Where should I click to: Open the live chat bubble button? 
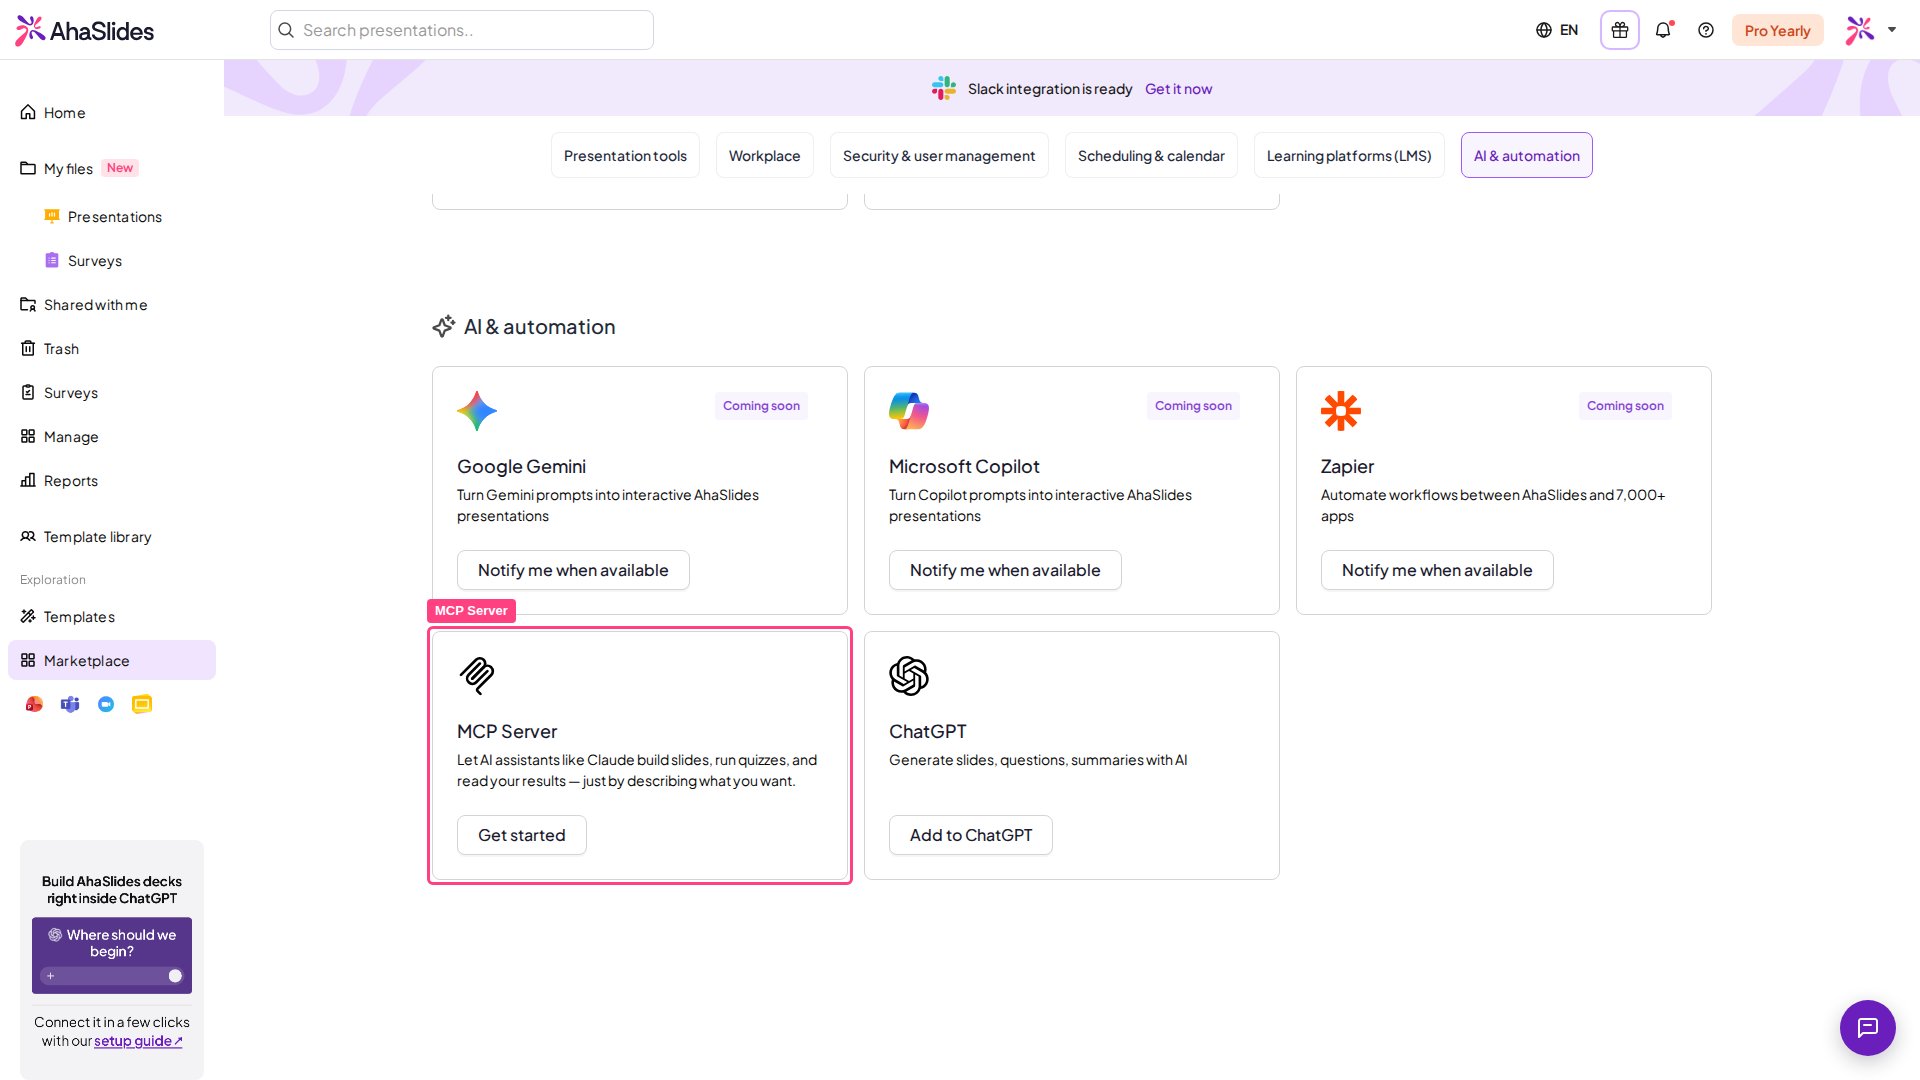pos(1868,1028)
